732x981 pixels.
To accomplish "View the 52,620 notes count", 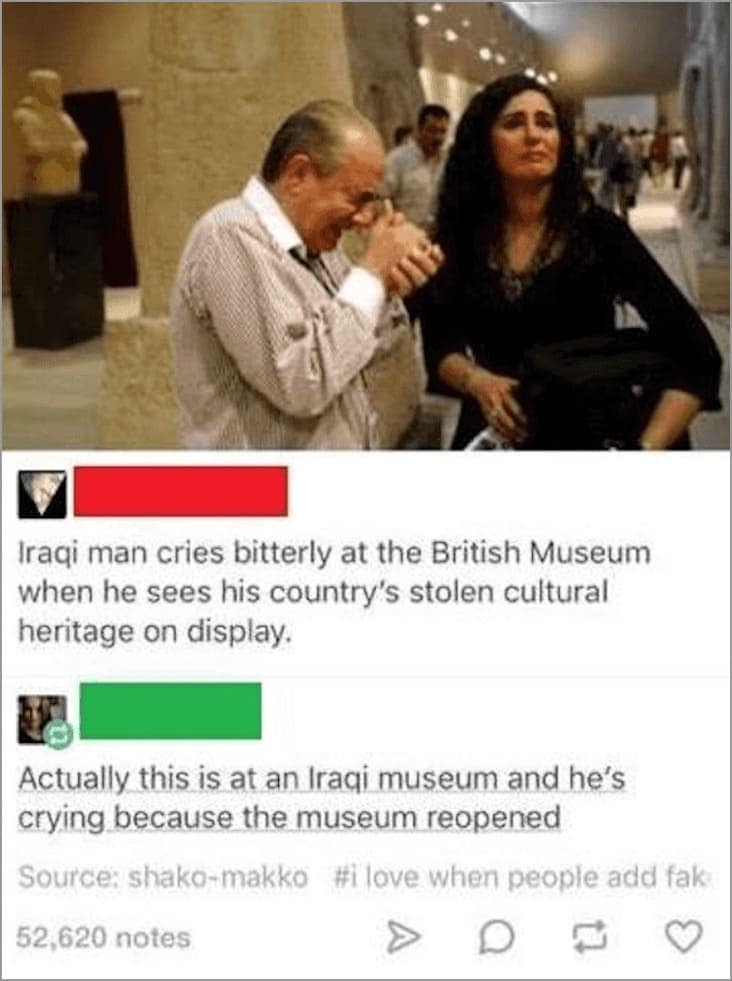I will (x=103, y=937).
